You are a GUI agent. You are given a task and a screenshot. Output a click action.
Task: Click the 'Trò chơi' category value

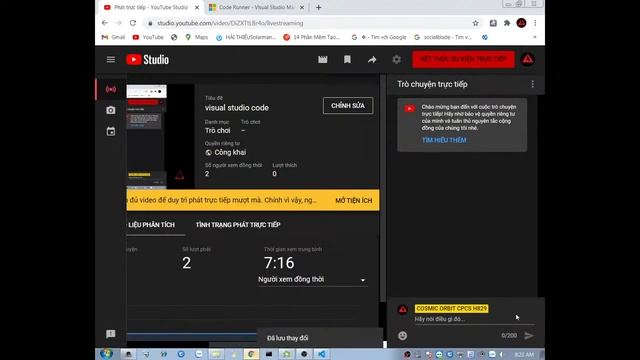[x=218, y=131]
